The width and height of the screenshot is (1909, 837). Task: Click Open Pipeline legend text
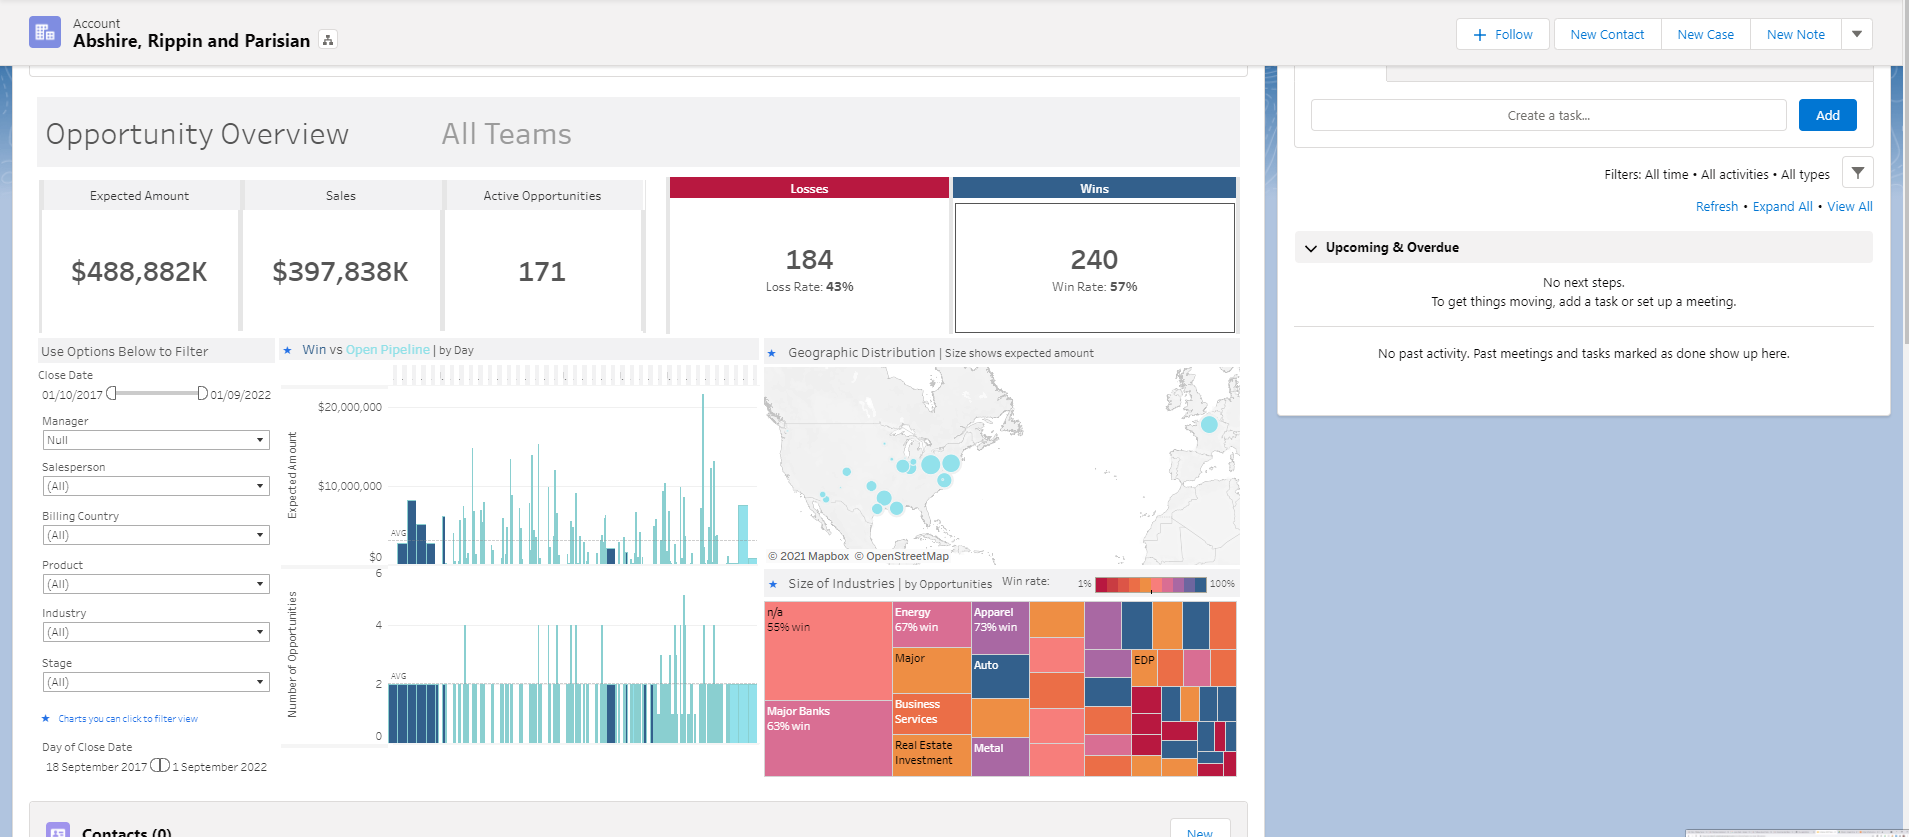[387, 350]
